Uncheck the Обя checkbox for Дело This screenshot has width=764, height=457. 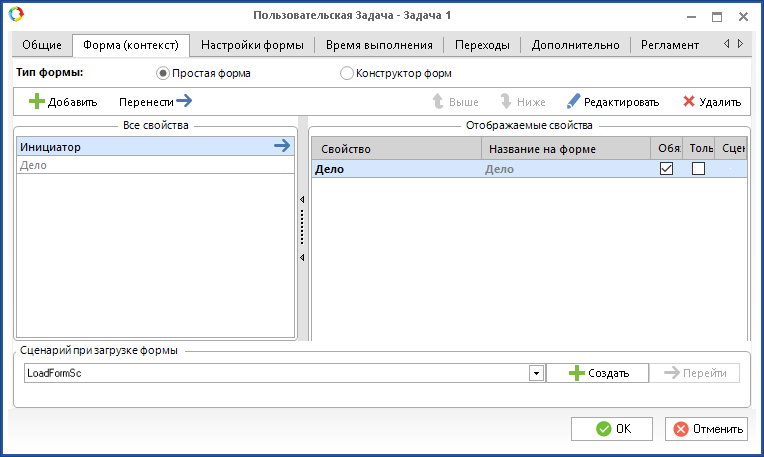click(667, 169)
